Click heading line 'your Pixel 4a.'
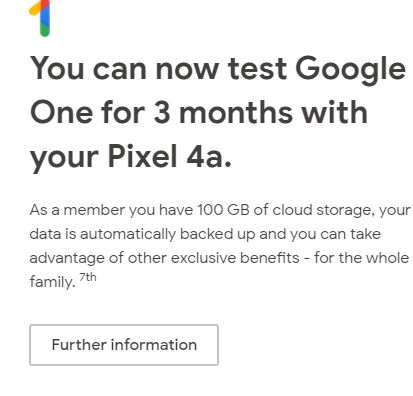 pos(131,158)
